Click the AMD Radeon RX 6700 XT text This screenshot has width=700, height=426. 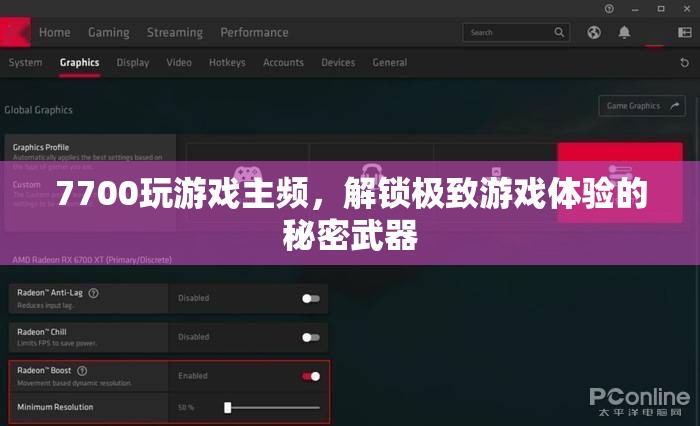pyautogui.click(x=92, y=260)
